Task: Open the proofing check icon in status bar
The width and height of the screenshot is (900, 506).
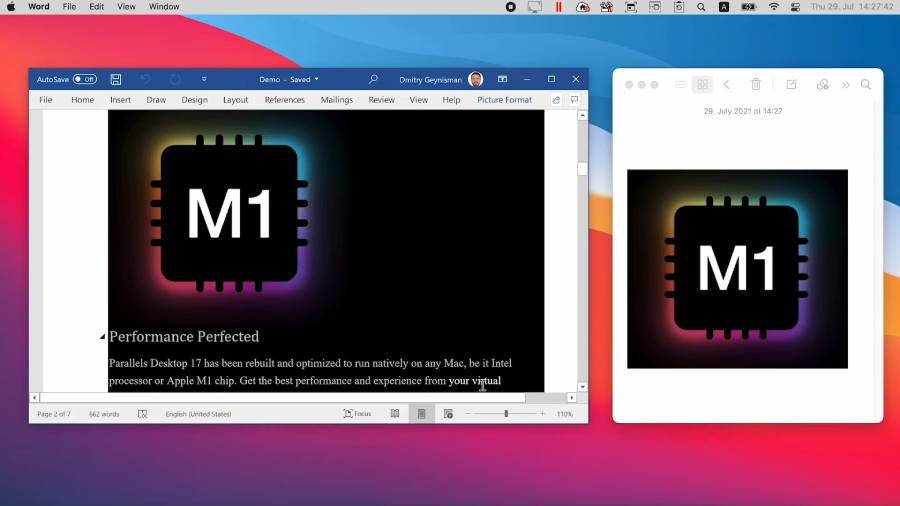Action: coord(142,414)
